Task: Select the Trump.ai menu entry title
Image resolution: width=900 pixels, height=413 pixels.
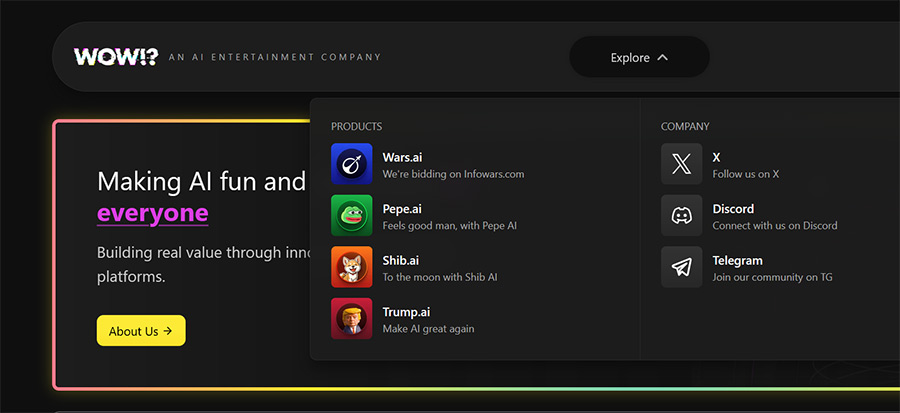Action: tap(406, 312)
